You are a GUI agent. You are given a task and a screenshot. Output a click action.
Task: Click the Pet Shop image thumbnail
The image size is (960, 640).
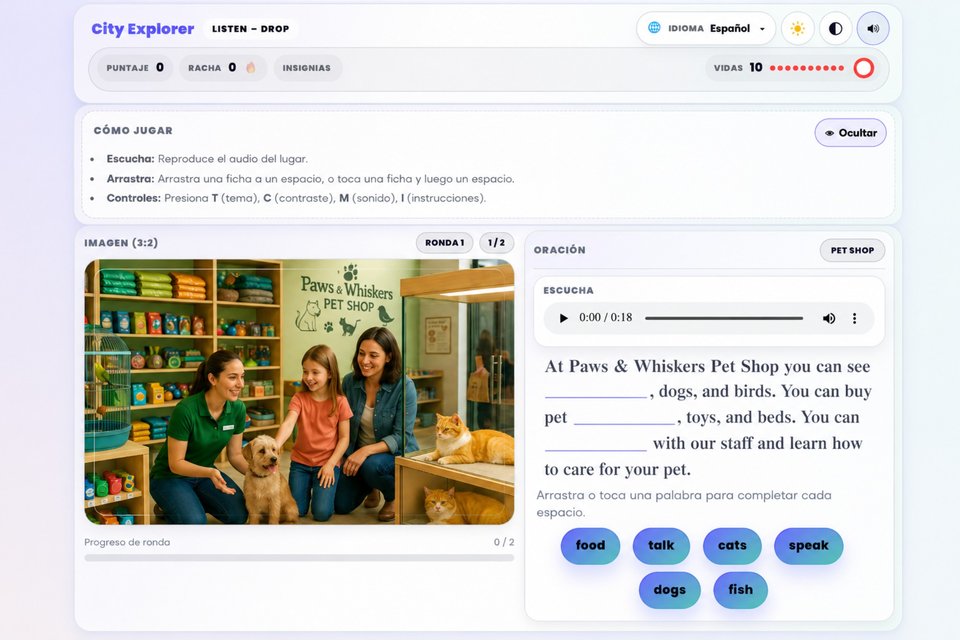click(x=299, y=391)
